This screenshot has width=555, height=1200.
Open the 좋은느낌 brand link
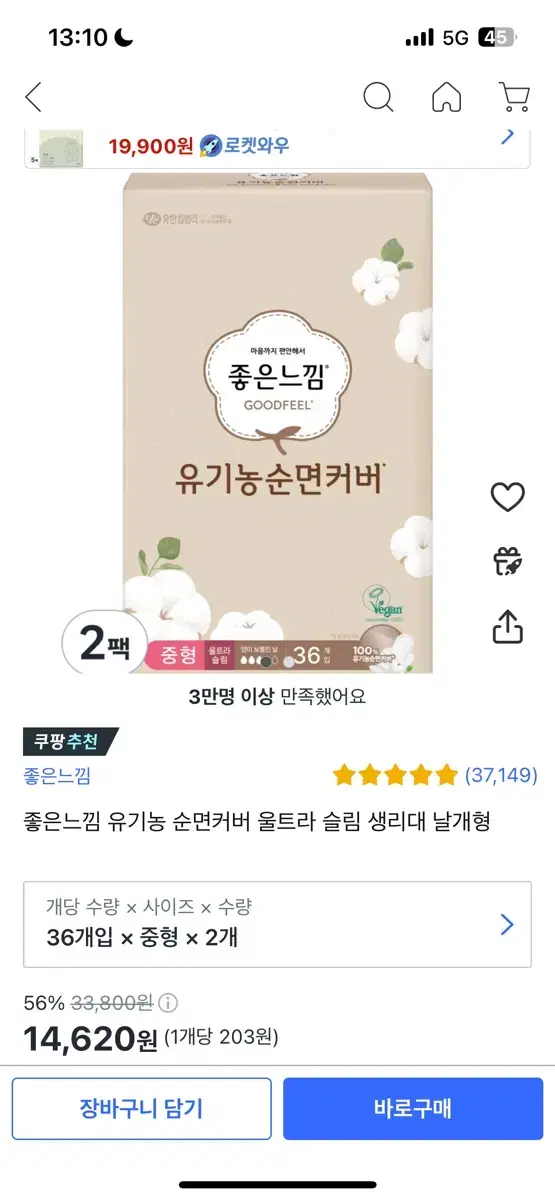coord(57,775)
